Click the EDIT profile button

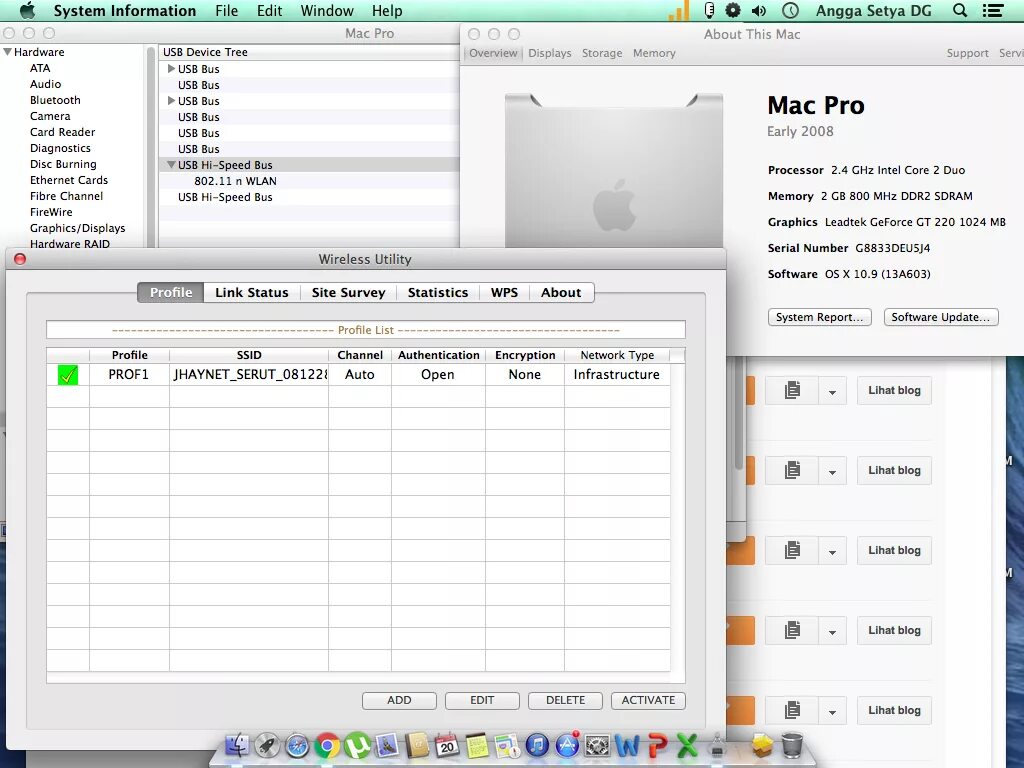click(482, 700)
